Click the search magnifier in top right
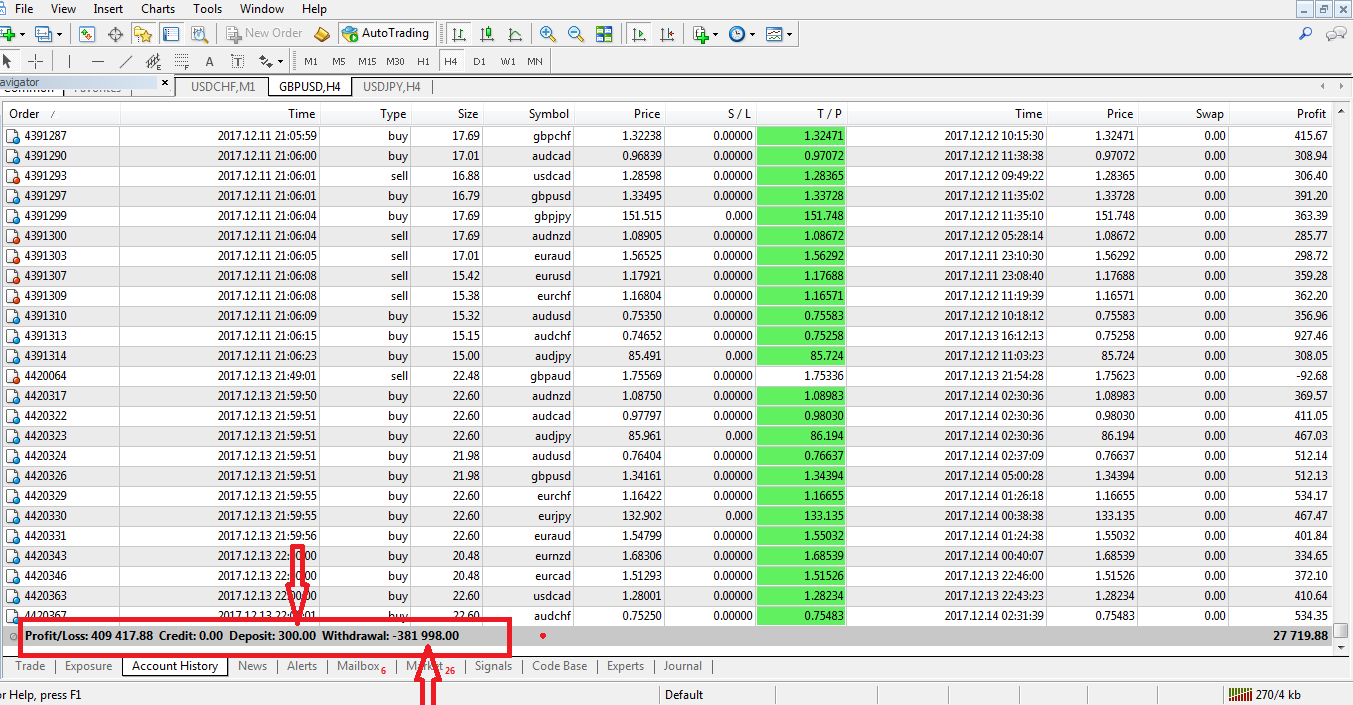The height and width of the screenshot is (705, 1353). coord(1305,34)
